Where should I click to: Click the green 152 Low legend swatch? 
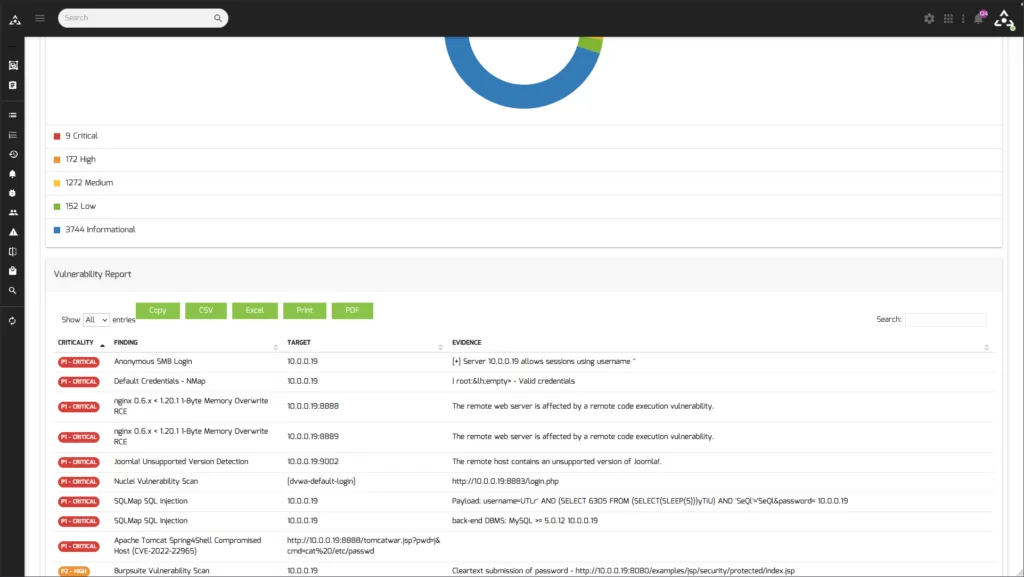point(57,207)
